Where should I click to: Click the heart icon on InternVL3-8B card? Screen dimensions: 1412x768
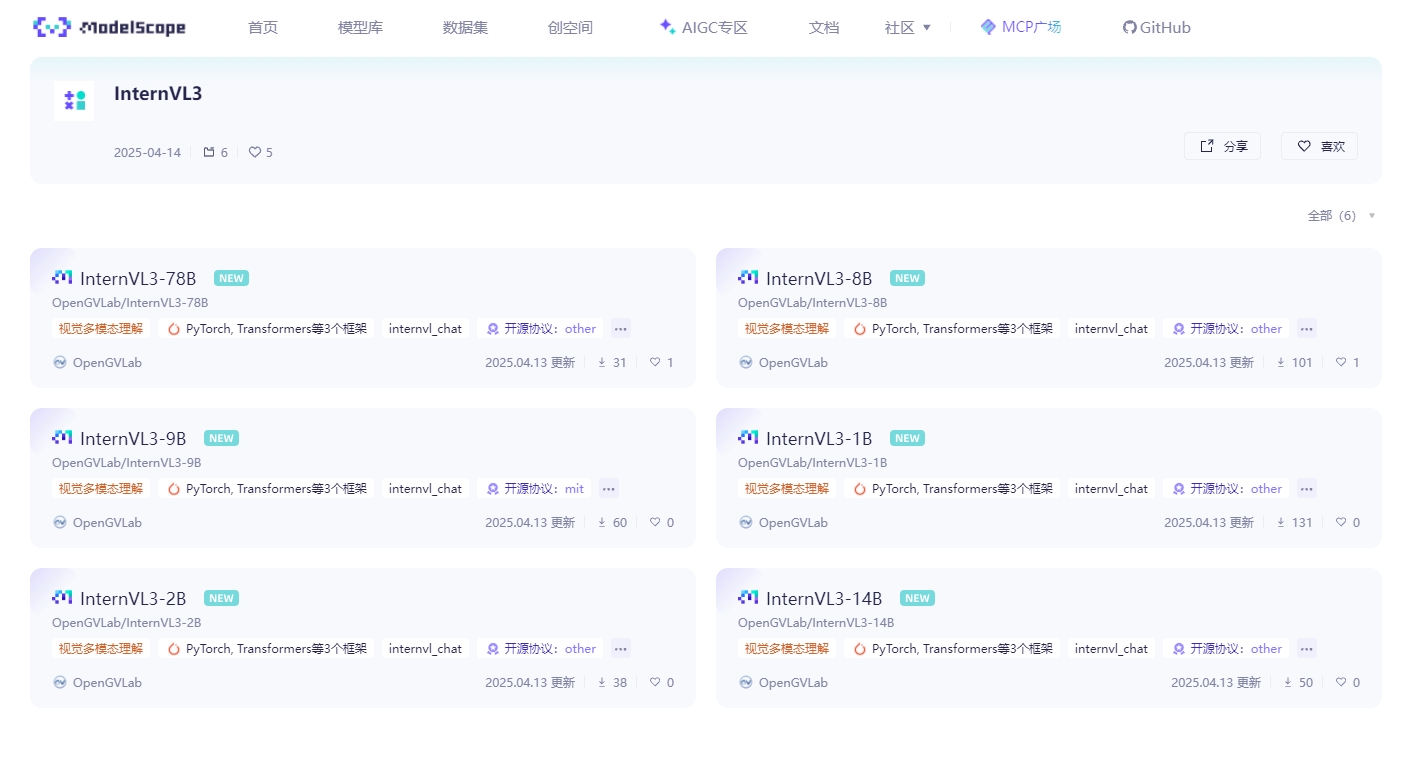[1341, 362]
